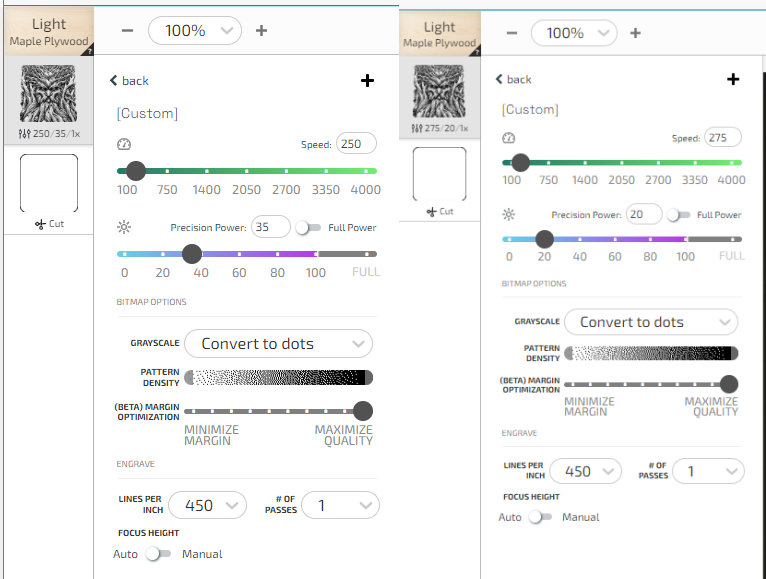
Task: Open right Lines Per Inch 450 dropdown
Action: click(x=585, y=472)
